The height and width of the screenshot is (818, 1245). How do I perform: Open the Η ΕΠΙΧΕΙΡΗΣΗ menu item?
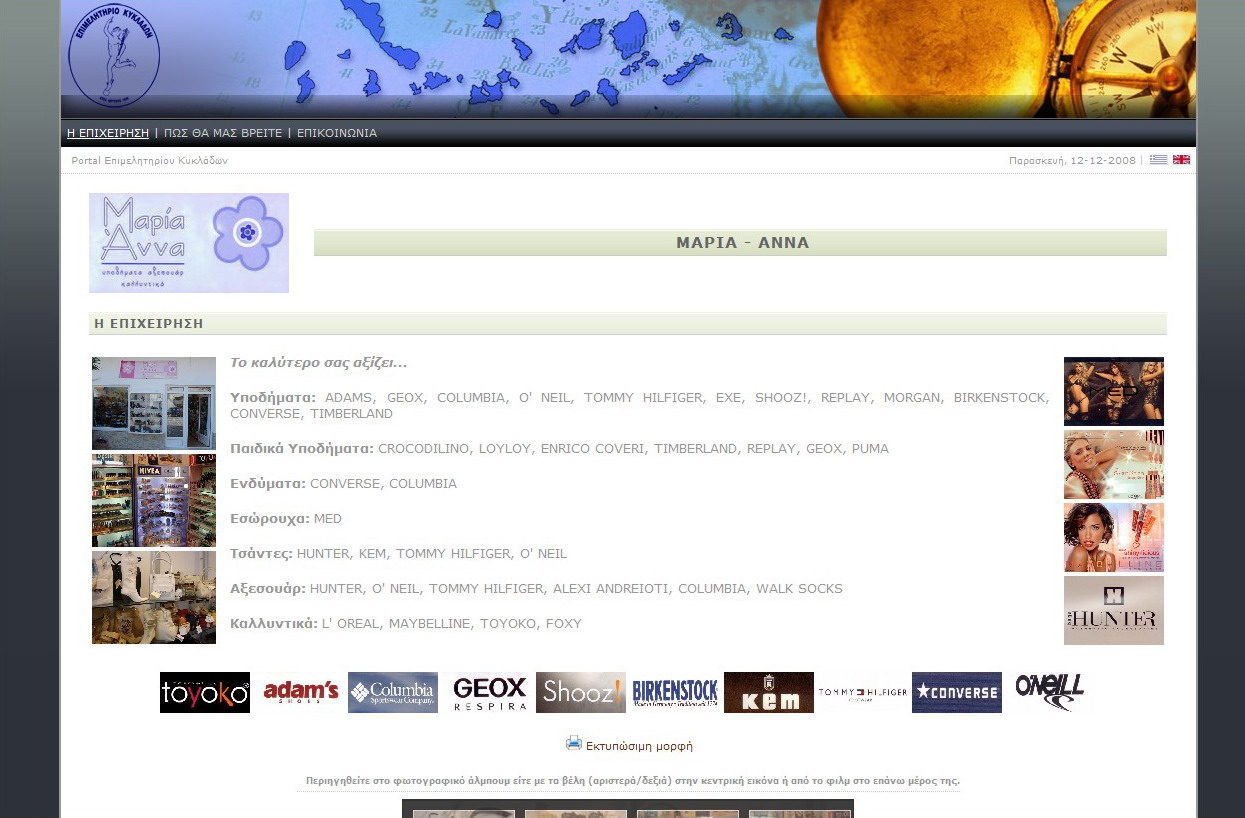coord(108,133)
